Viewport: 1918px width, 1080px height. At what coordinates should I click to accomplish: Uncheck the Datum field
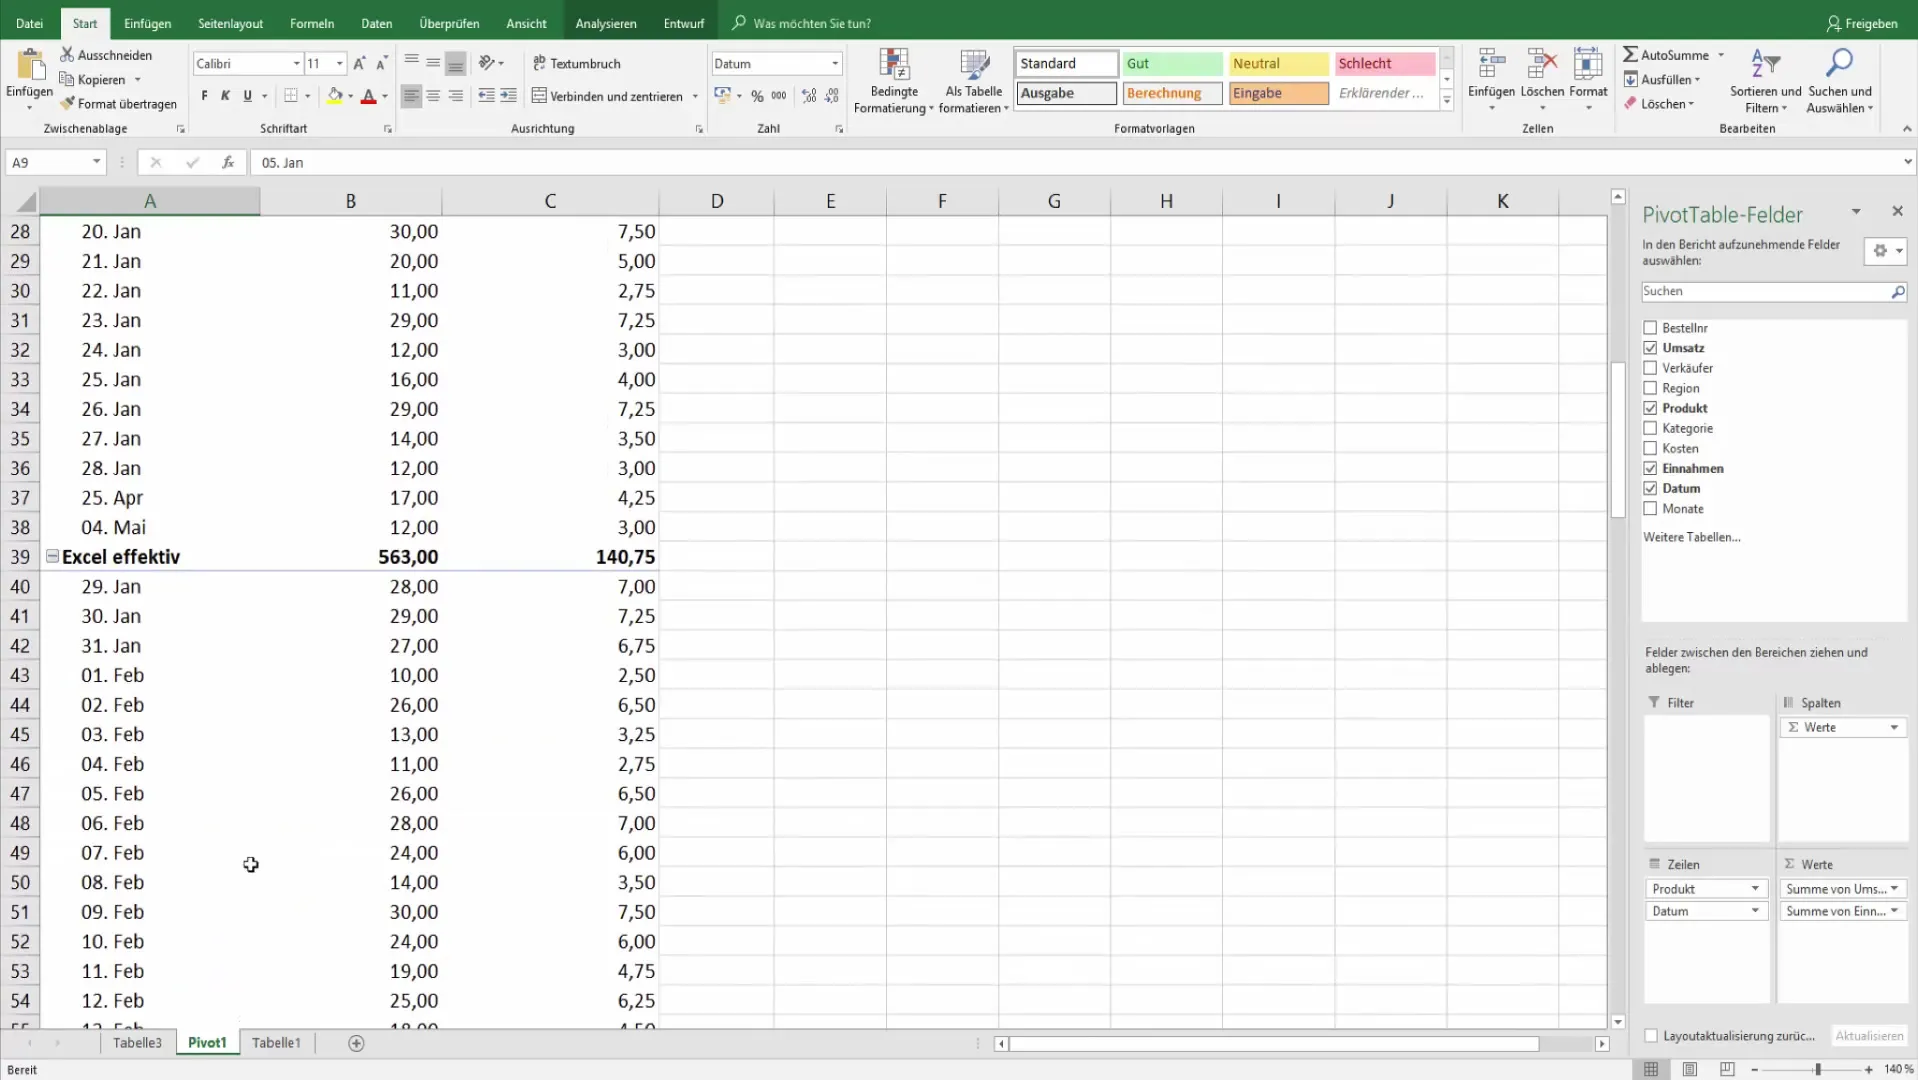pyautogui.click(x=1650, y=488)
